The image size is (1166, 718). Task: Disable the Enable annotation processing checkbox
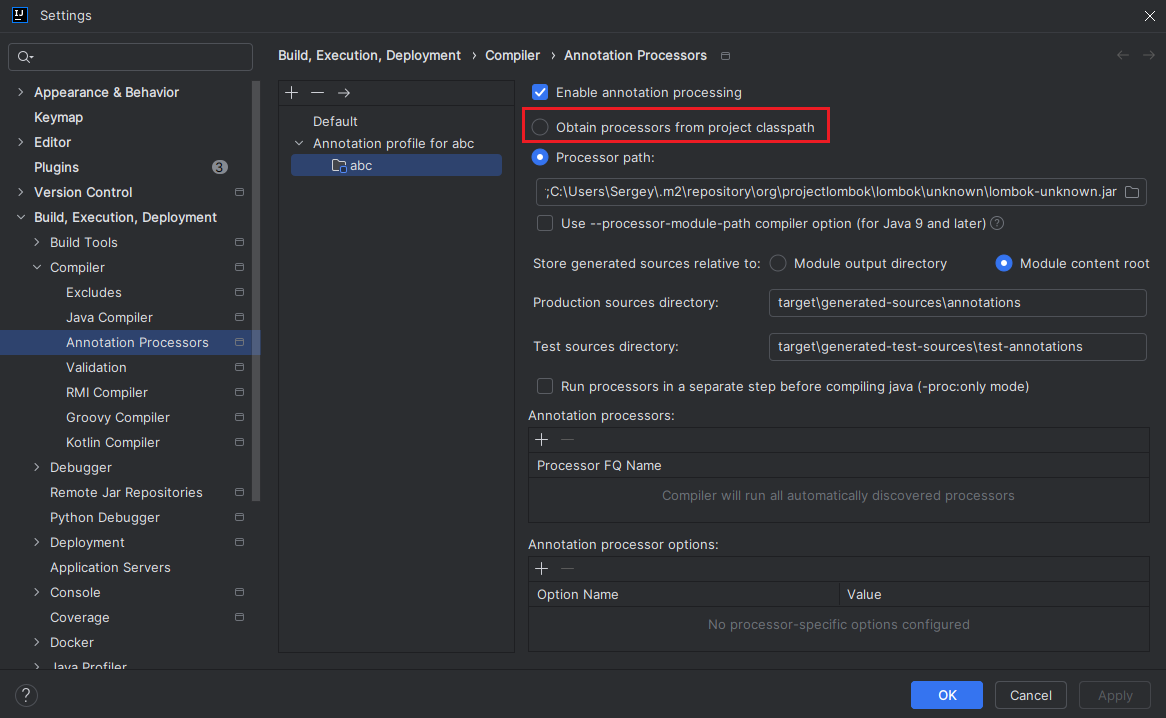[x=541, y=92]
